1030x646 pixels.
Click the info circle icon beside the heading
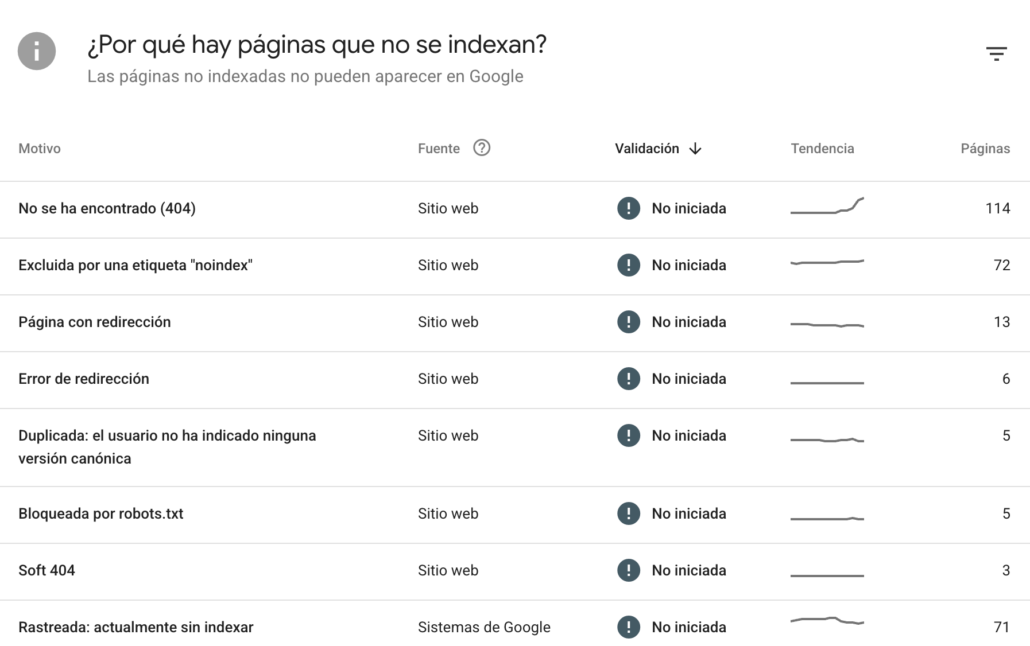pos(37,51)
